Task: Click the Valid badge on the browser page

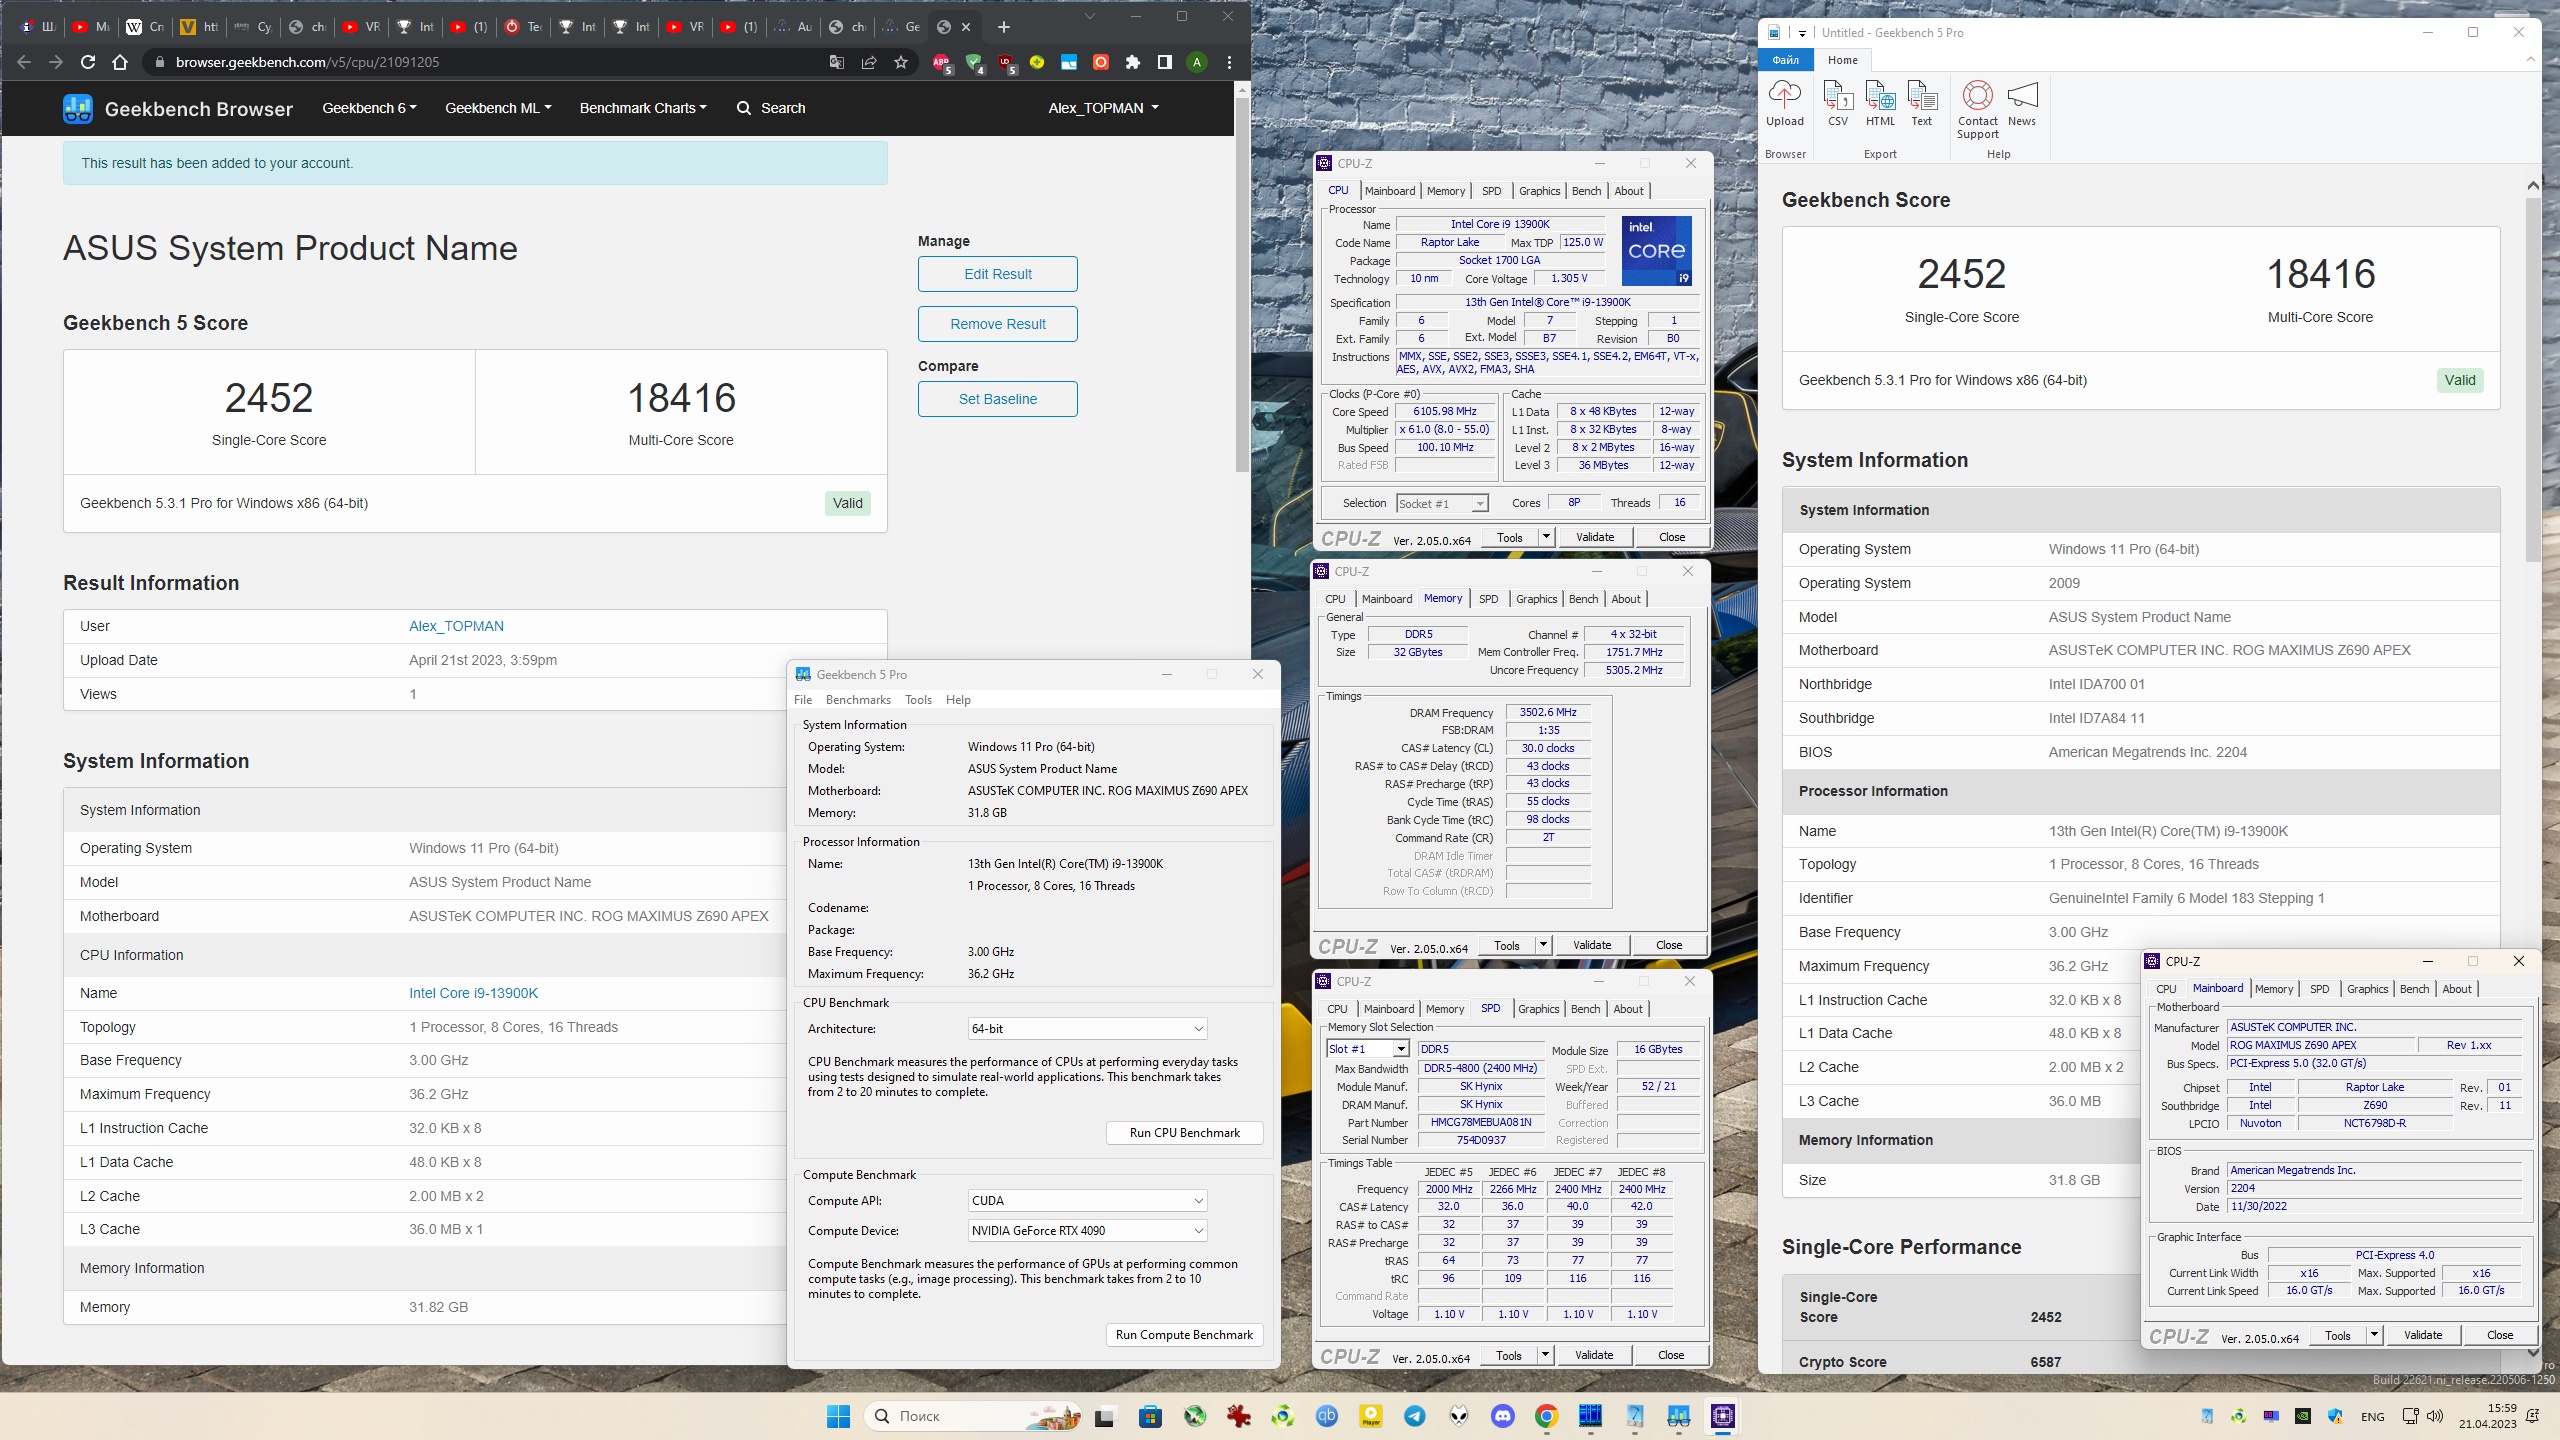Action: click(848, 503)
